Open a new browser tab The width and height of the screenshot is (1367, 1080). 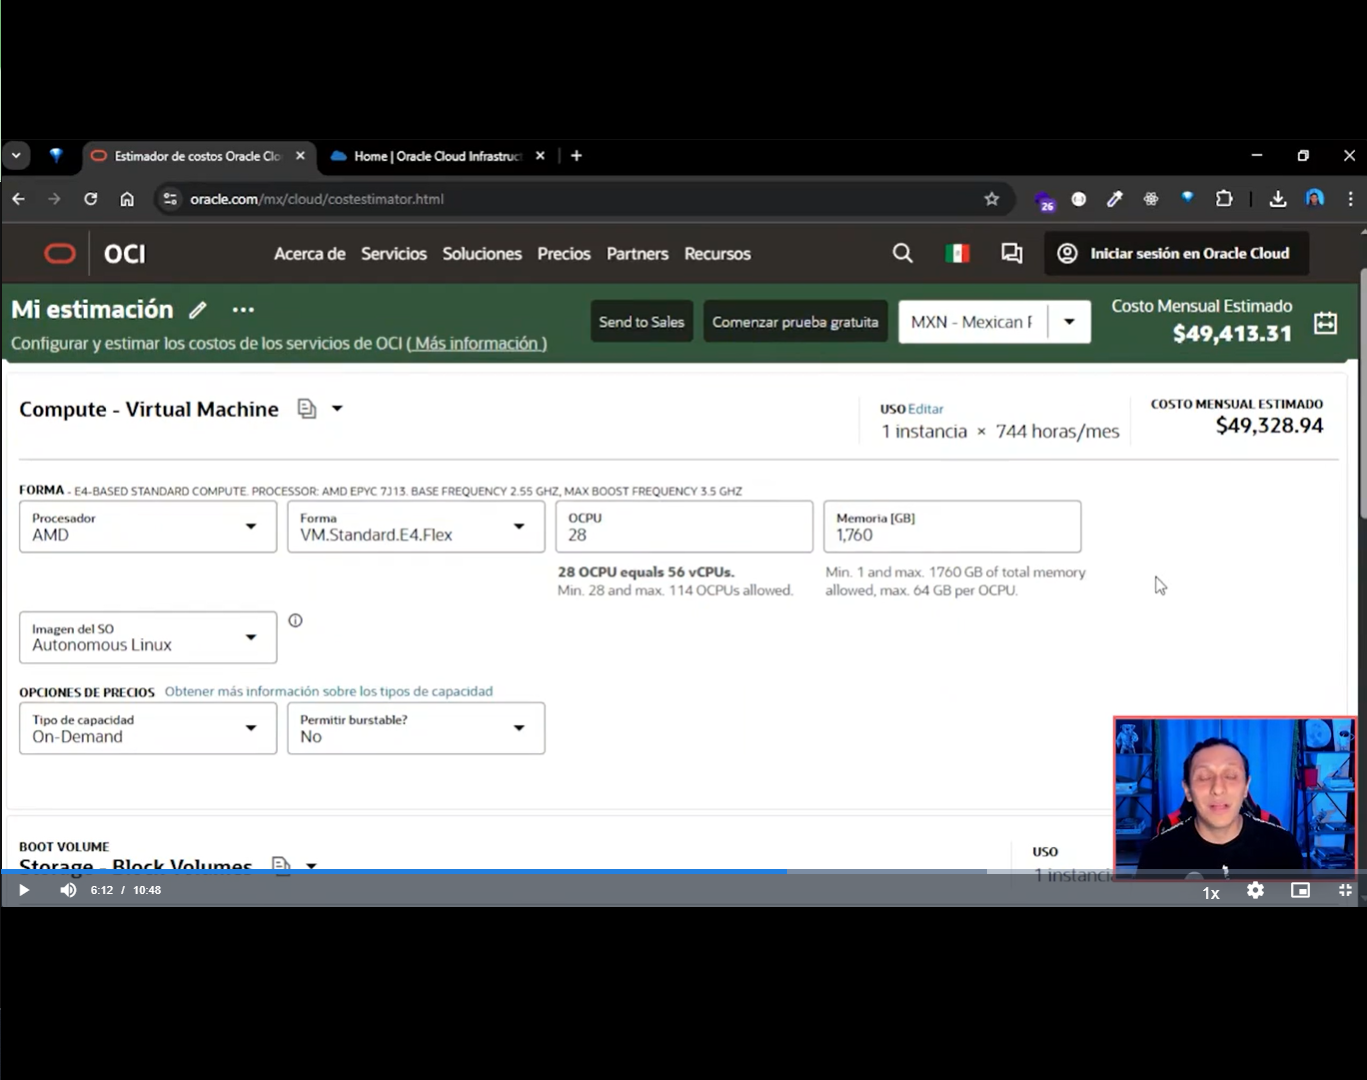[x=576, y=156]
